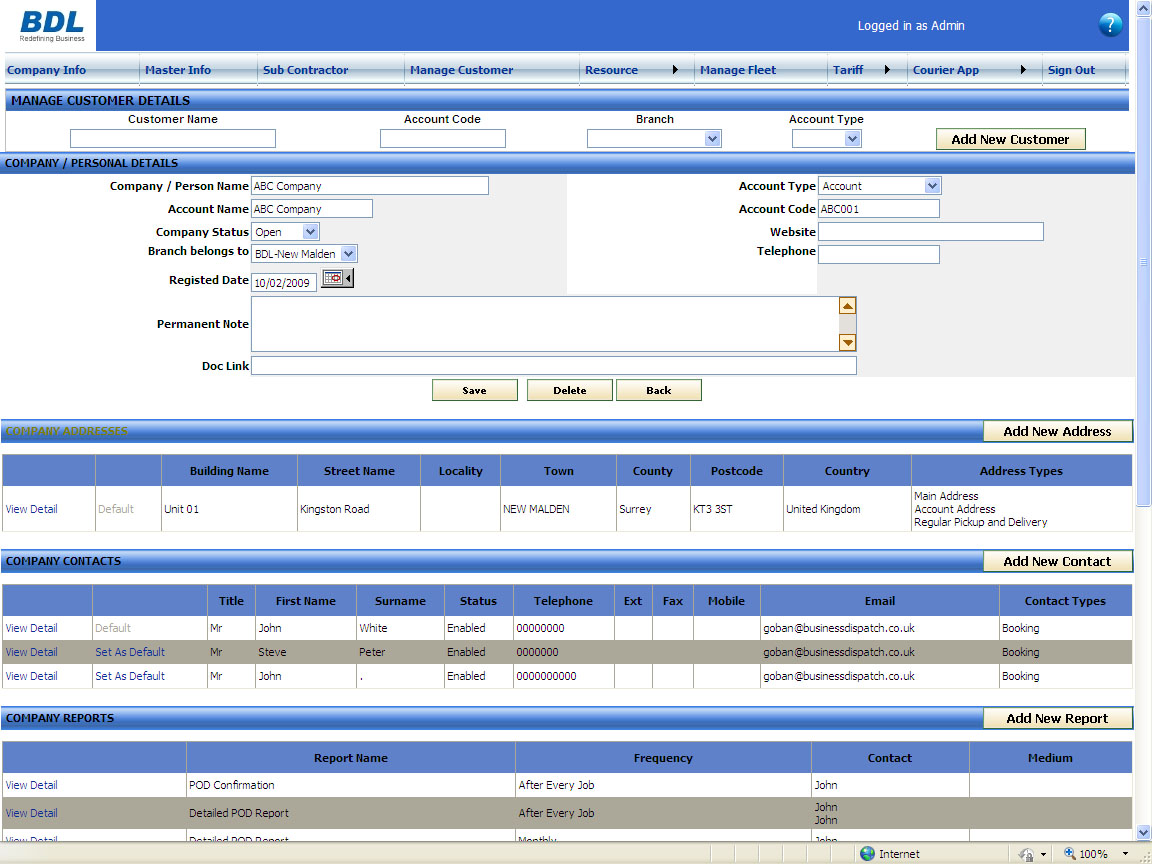The width and height of the screenshot is (1152, 864).
Task: Set contact John with 0000000000 as default
Action: click(130, 676)
